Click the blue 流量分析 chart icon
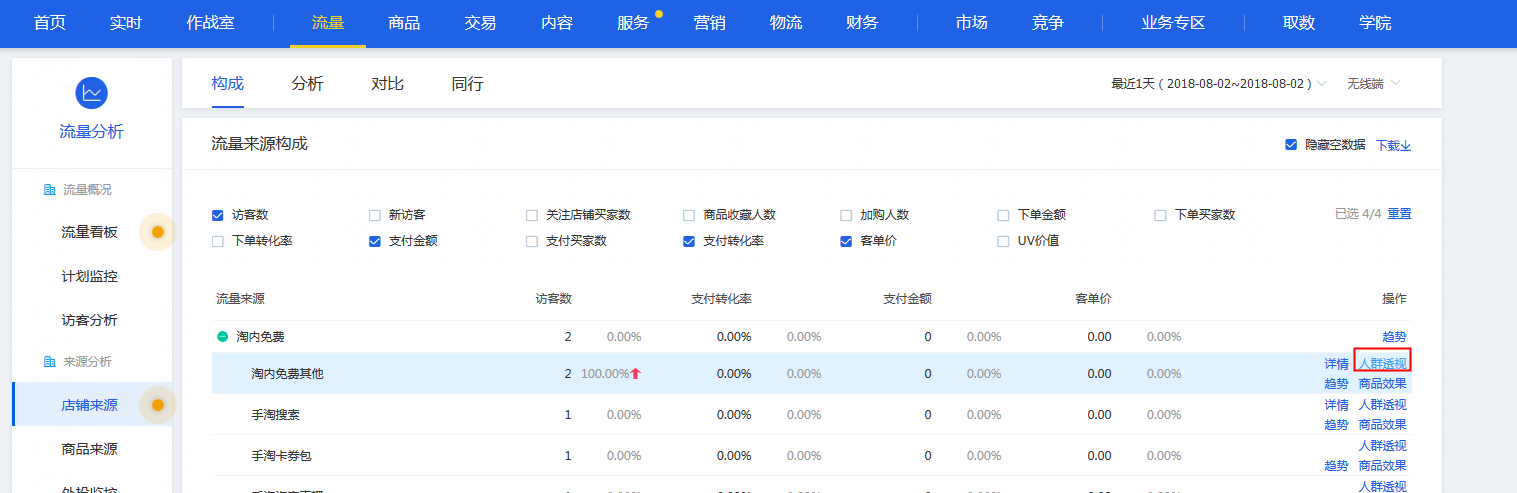The height and width of the screenshot is (493, 1517). pyautogui.click(x=91, y=93)
